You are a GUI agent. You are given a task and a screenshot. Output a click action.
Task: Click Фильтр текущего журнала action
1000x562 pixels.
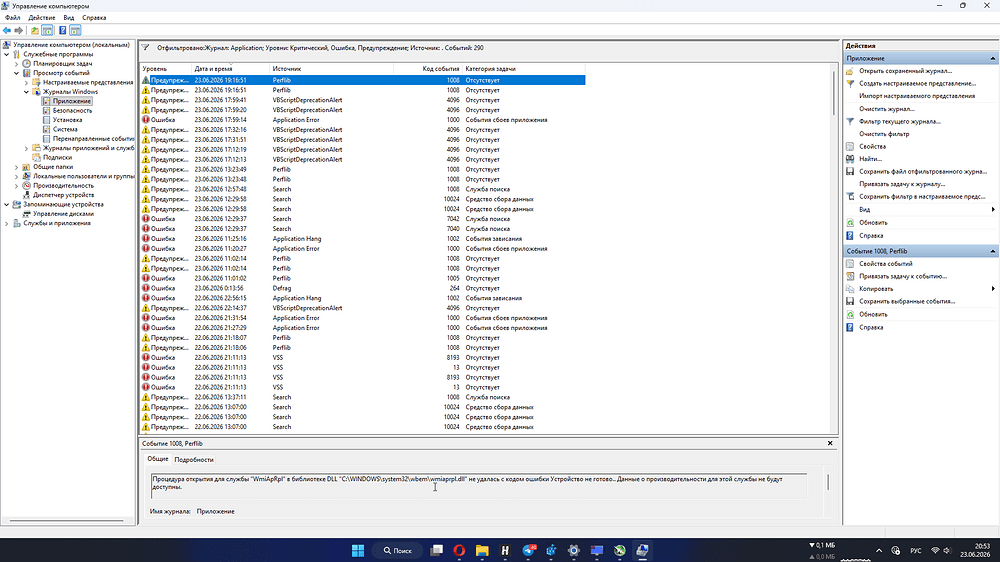point(899,121)
